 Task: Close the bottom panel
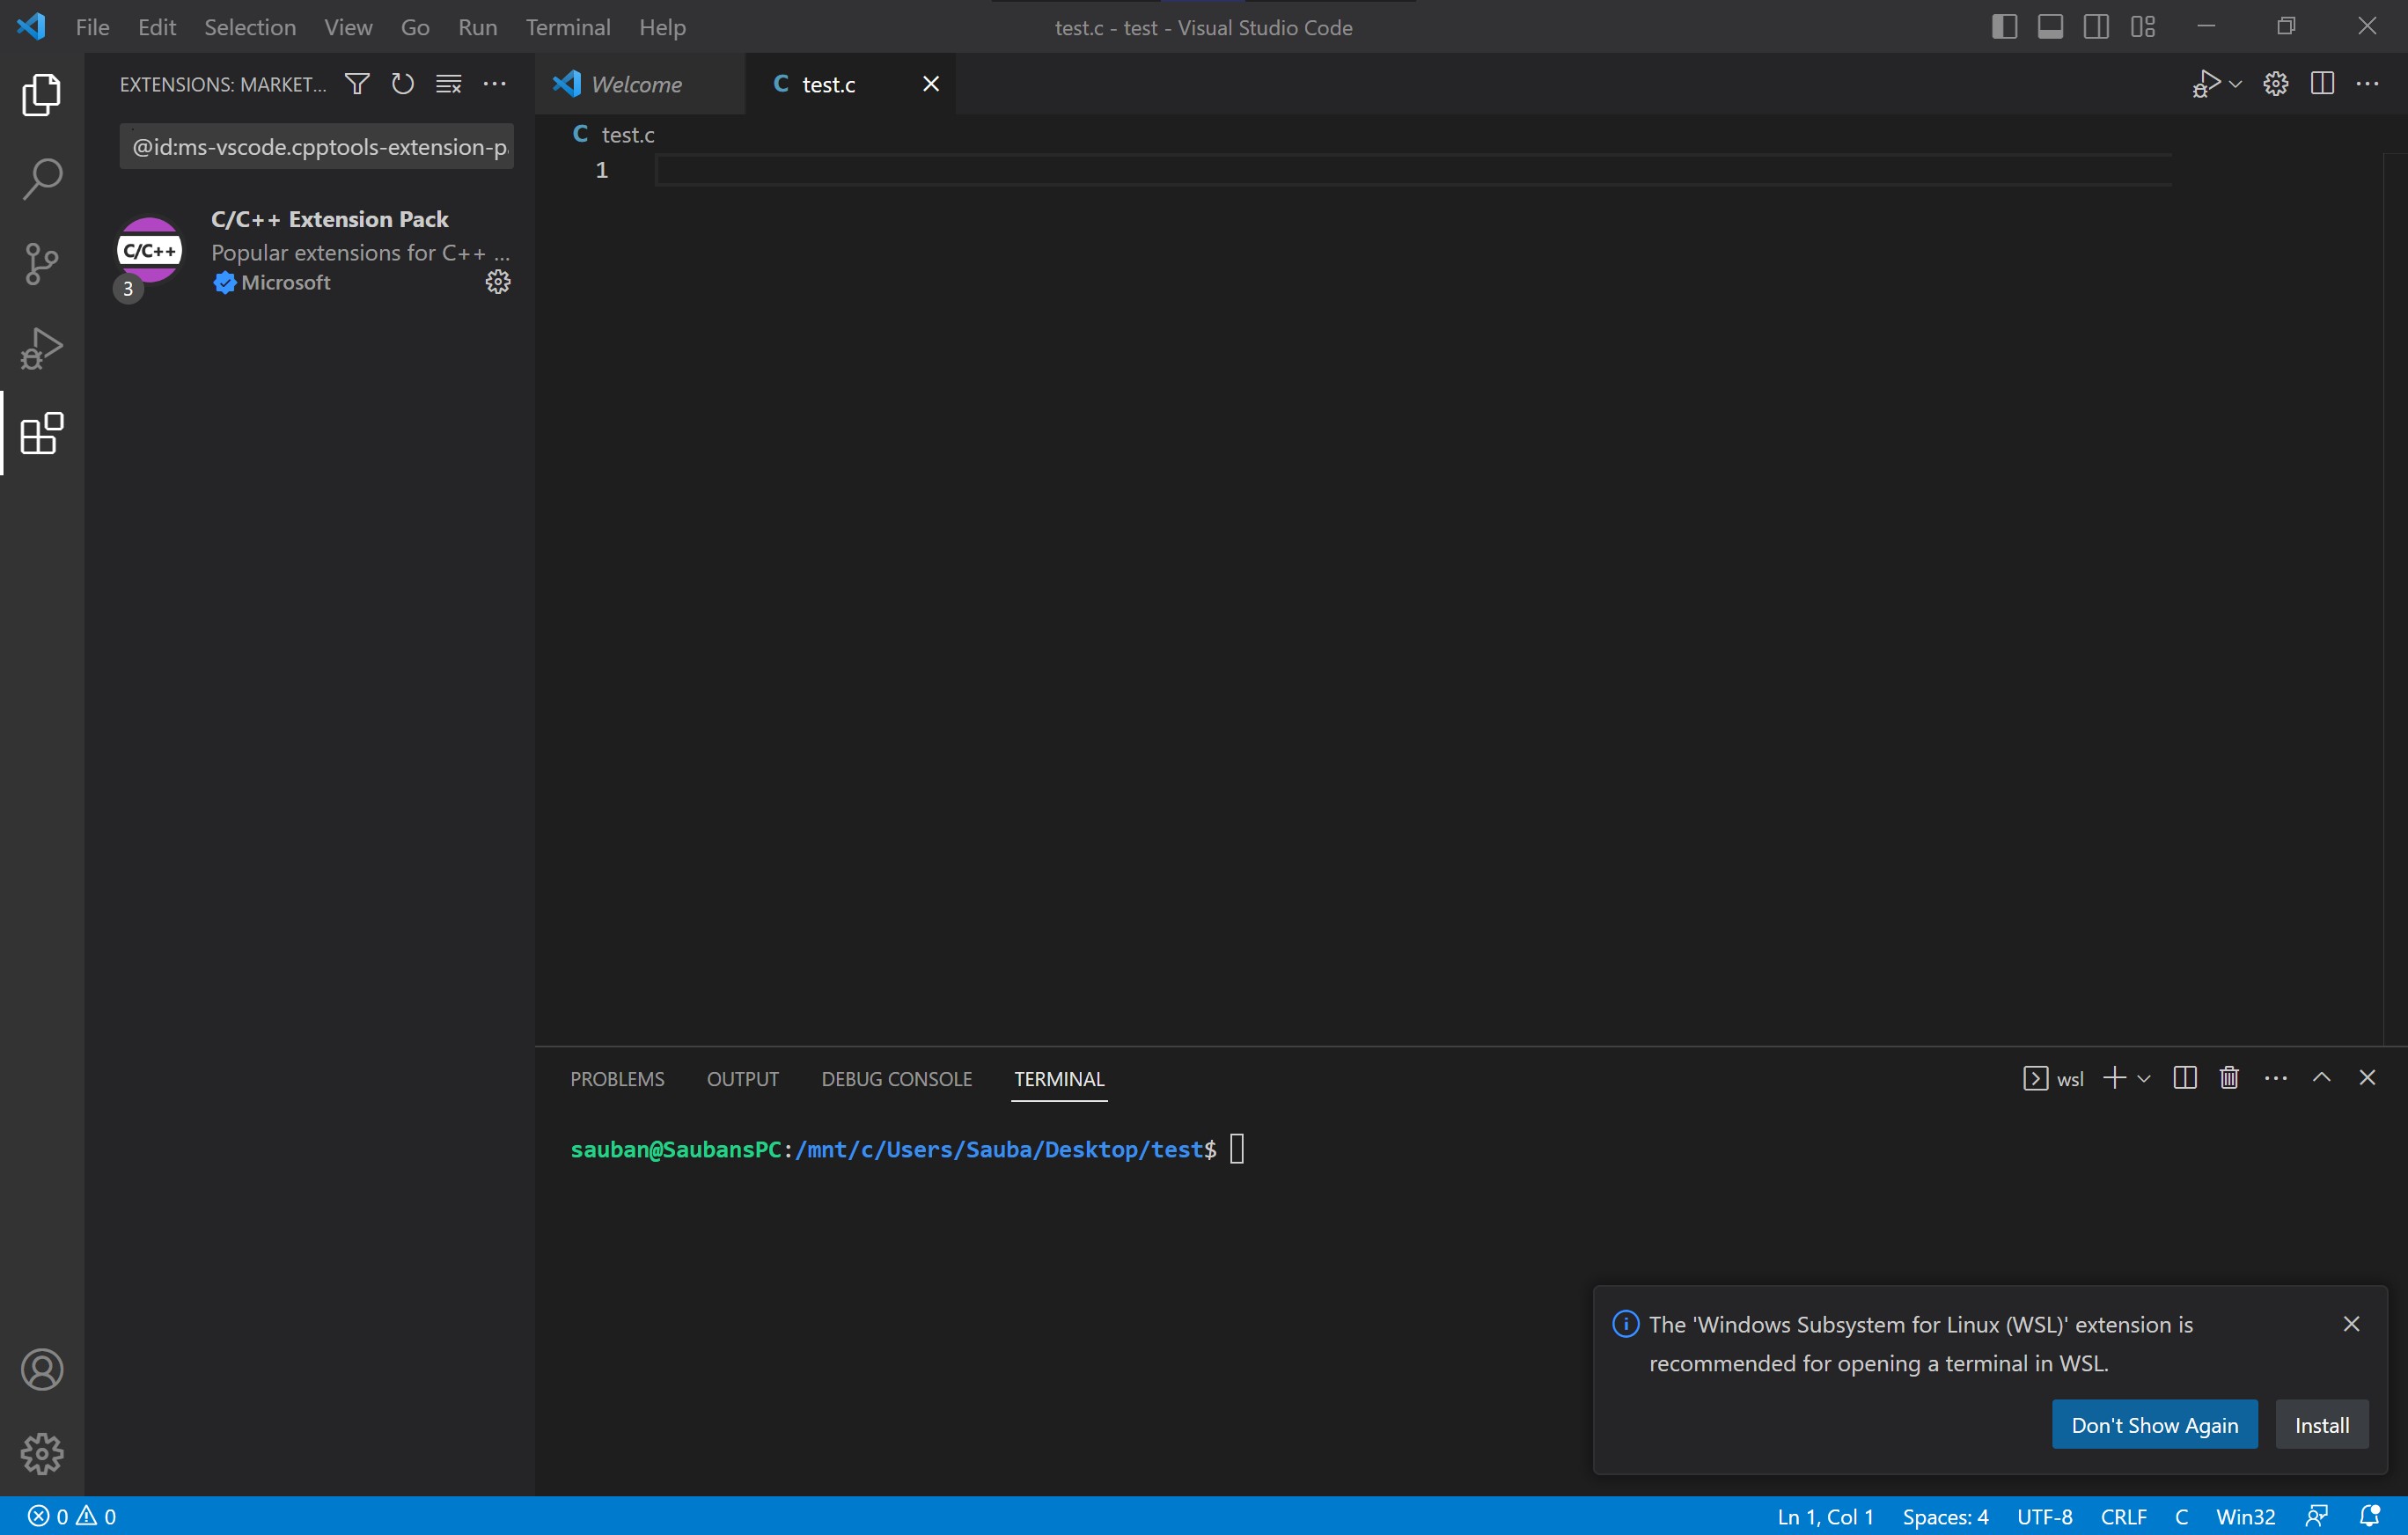2367,1078
